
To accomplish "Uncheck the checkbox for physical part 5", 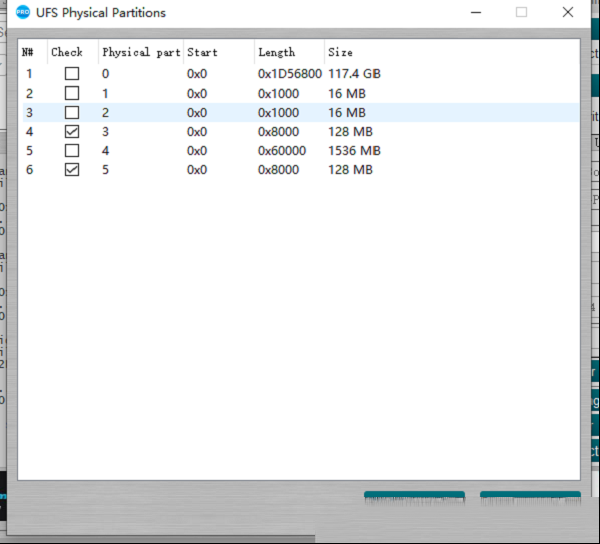I will [72, 169].
